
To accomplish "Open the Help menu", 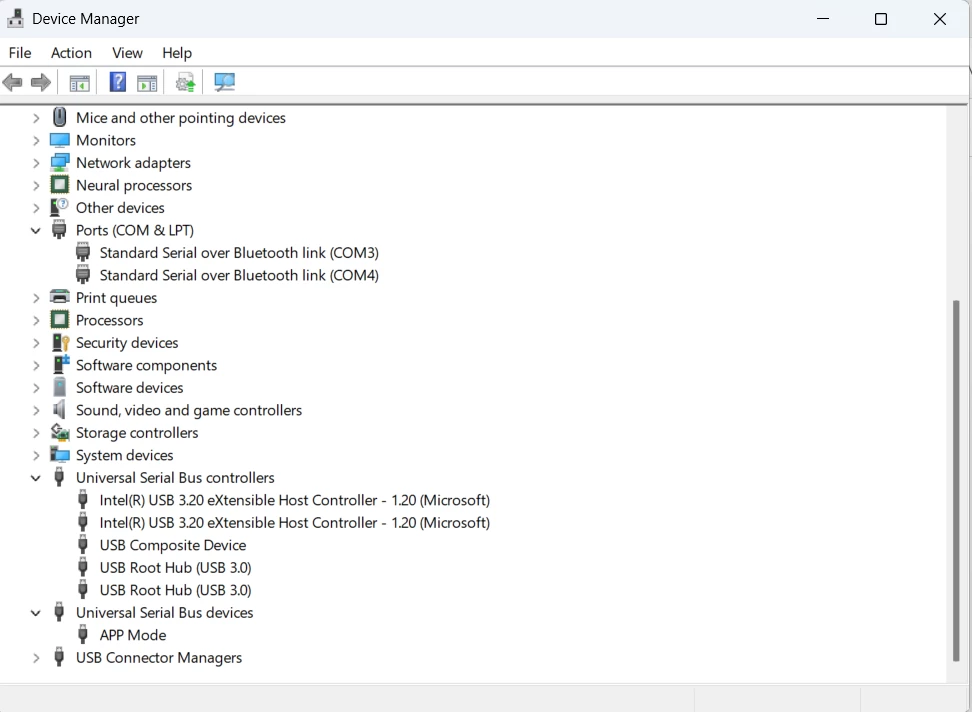I will click(x=177, y=53).
